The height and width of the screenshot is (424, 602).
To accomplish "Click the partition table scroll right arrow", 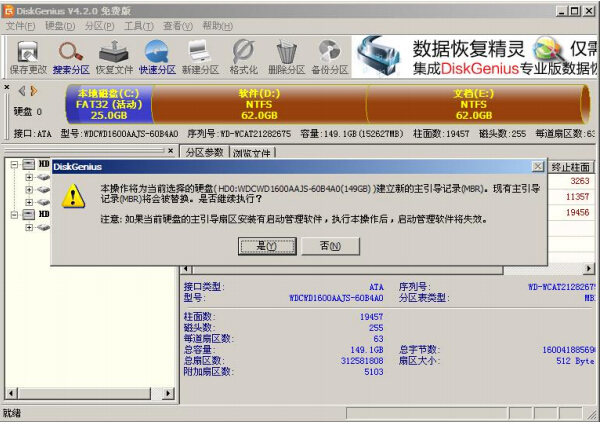I will (589, 269).
